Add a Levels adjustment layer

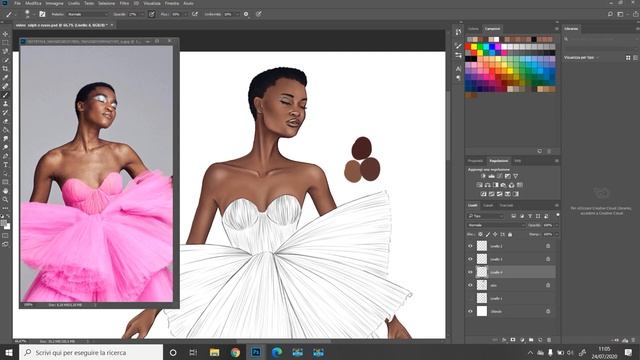[491, 176]
